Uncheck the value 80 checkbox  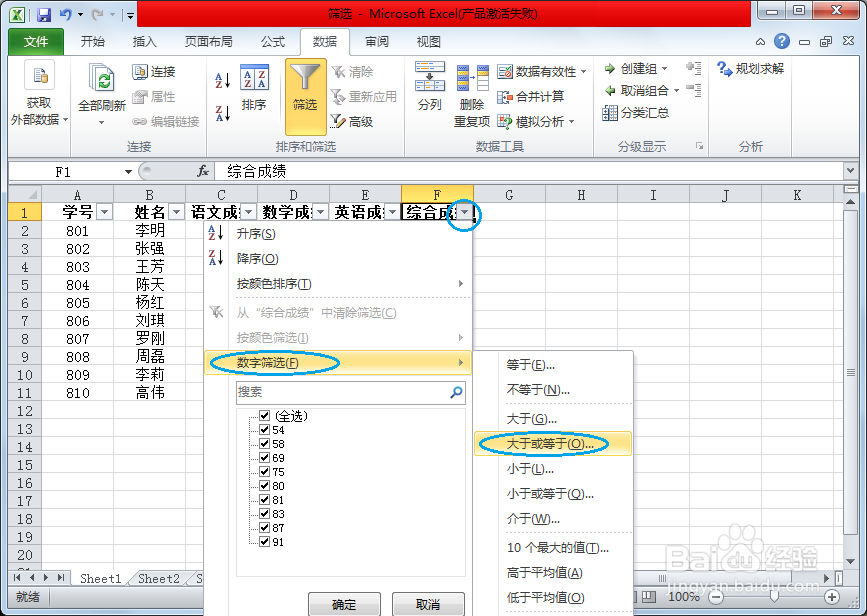264,486
